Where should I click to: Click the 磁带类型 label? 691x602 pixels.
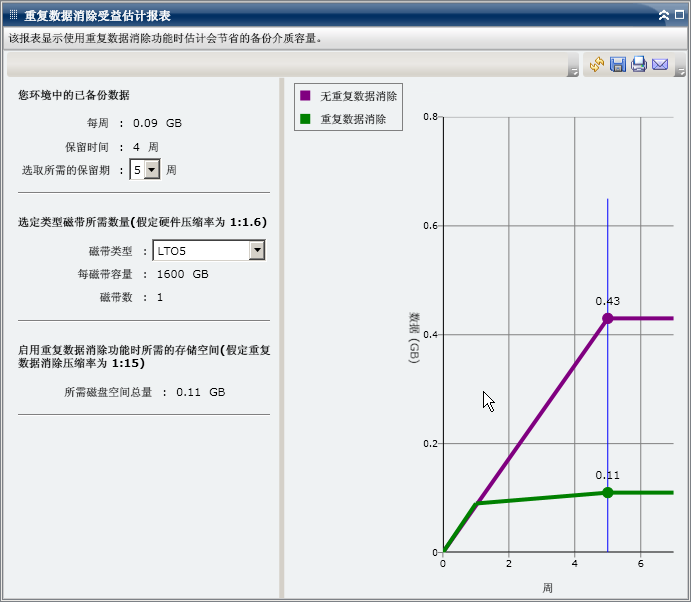pos(111,251)
